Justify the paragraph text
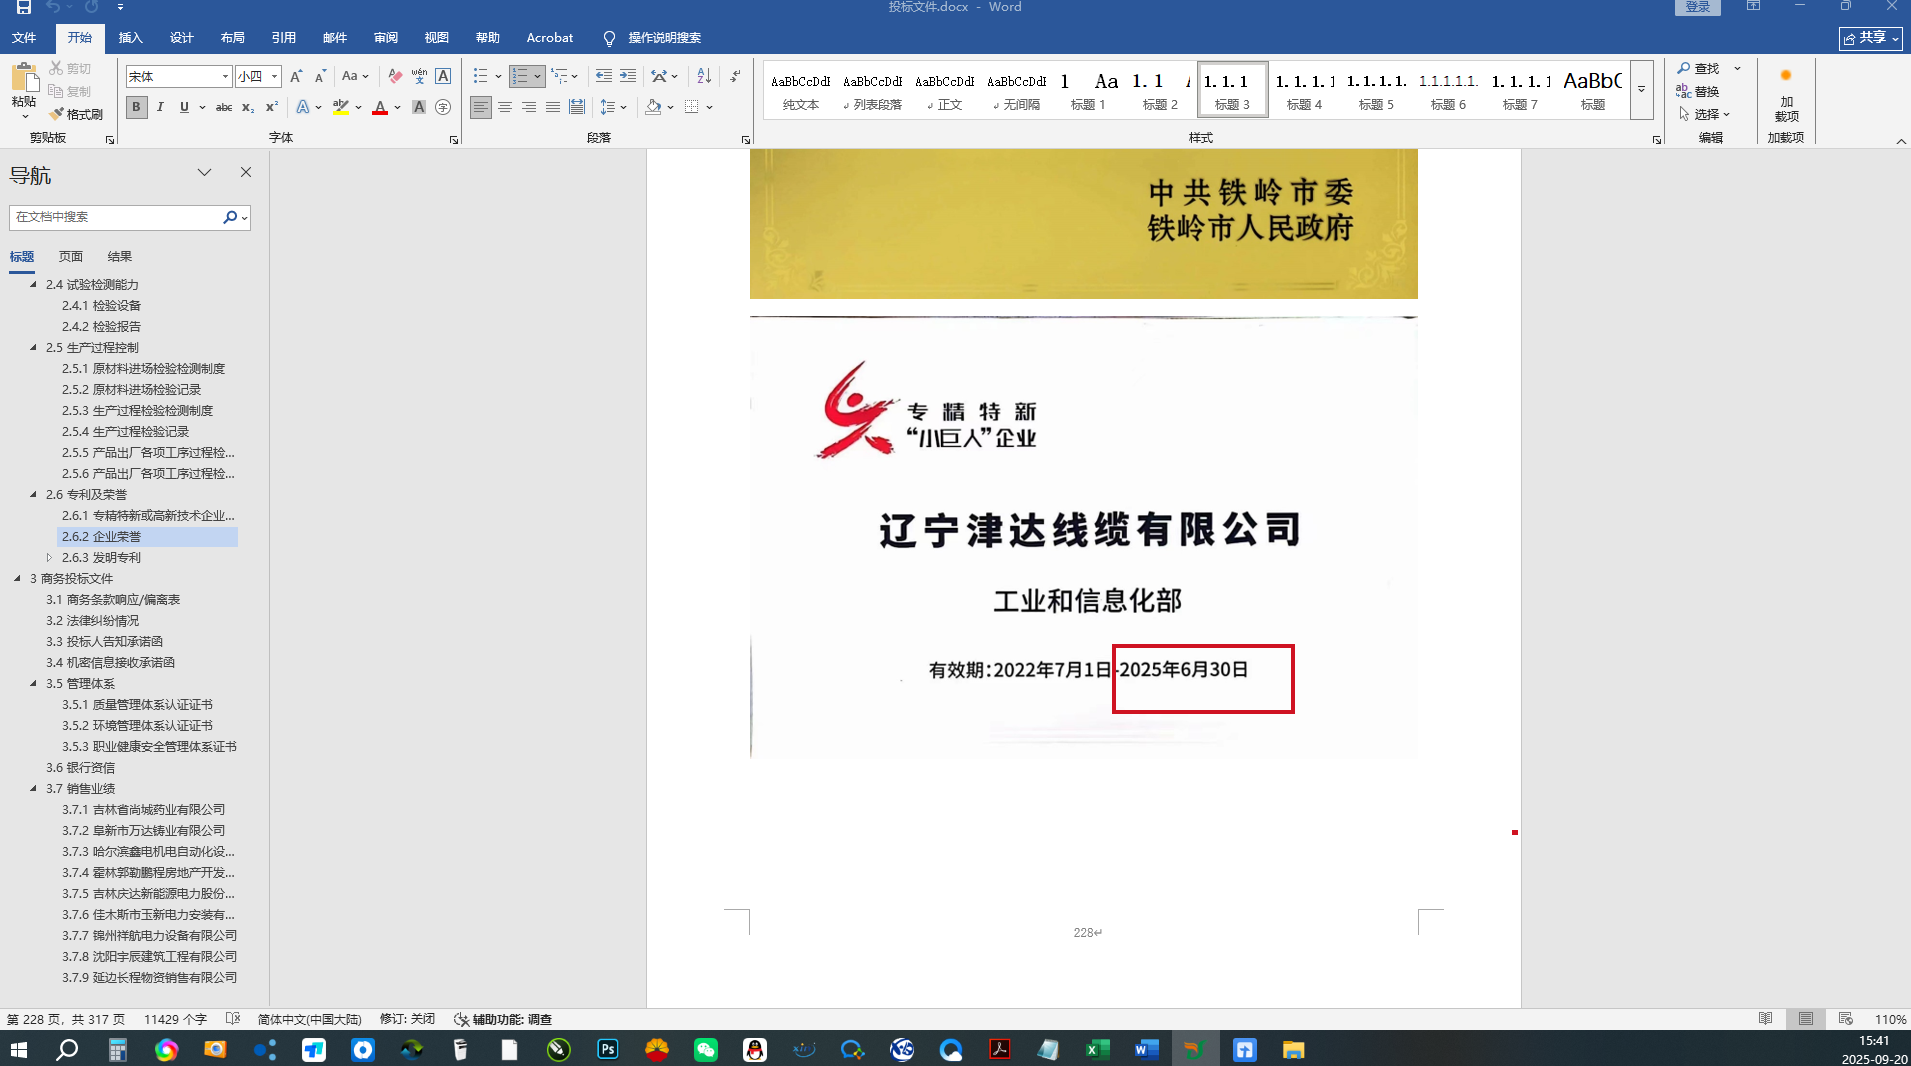This screenshot has height=1066, width=1911. (x=553, y=107)
